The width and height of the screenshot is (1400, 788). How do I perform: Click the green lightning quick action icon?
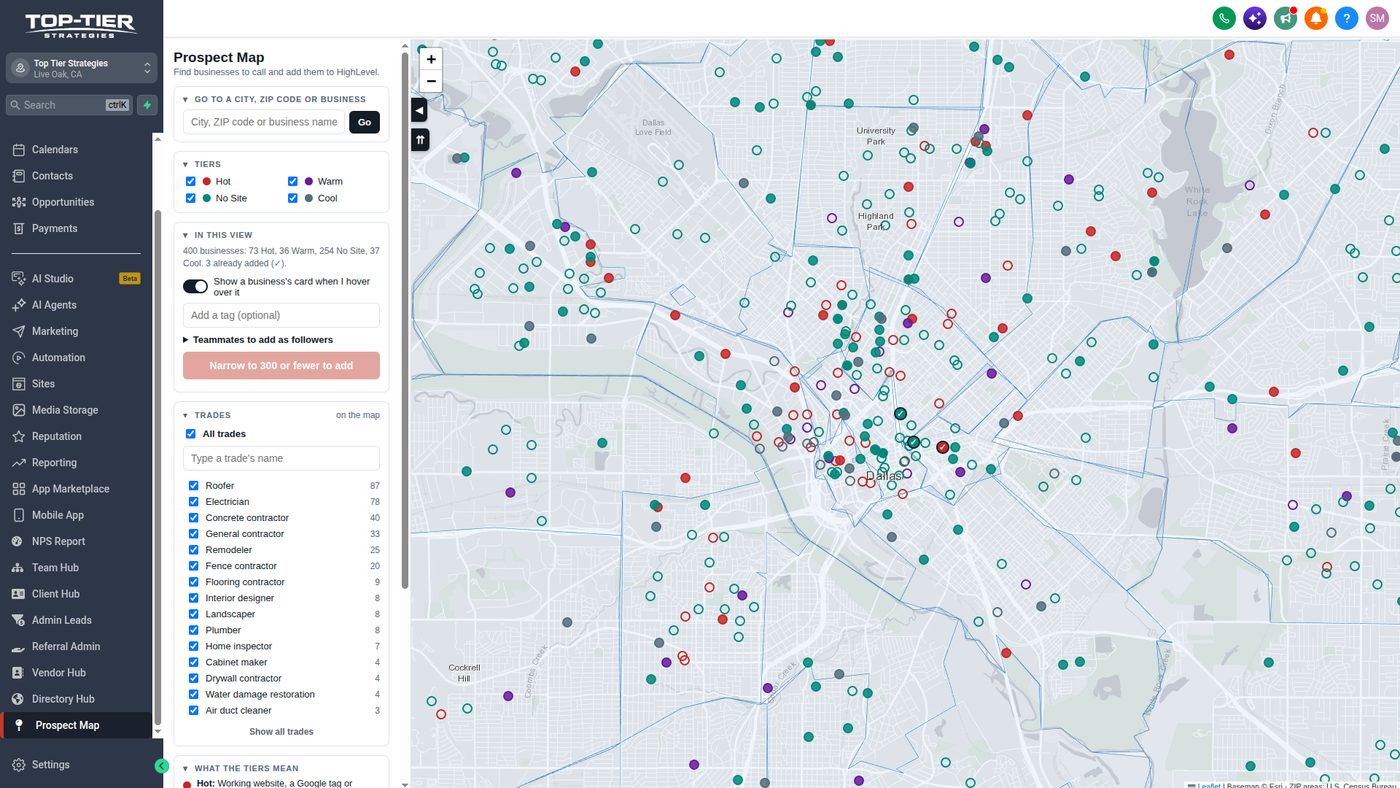pos(147,105)
